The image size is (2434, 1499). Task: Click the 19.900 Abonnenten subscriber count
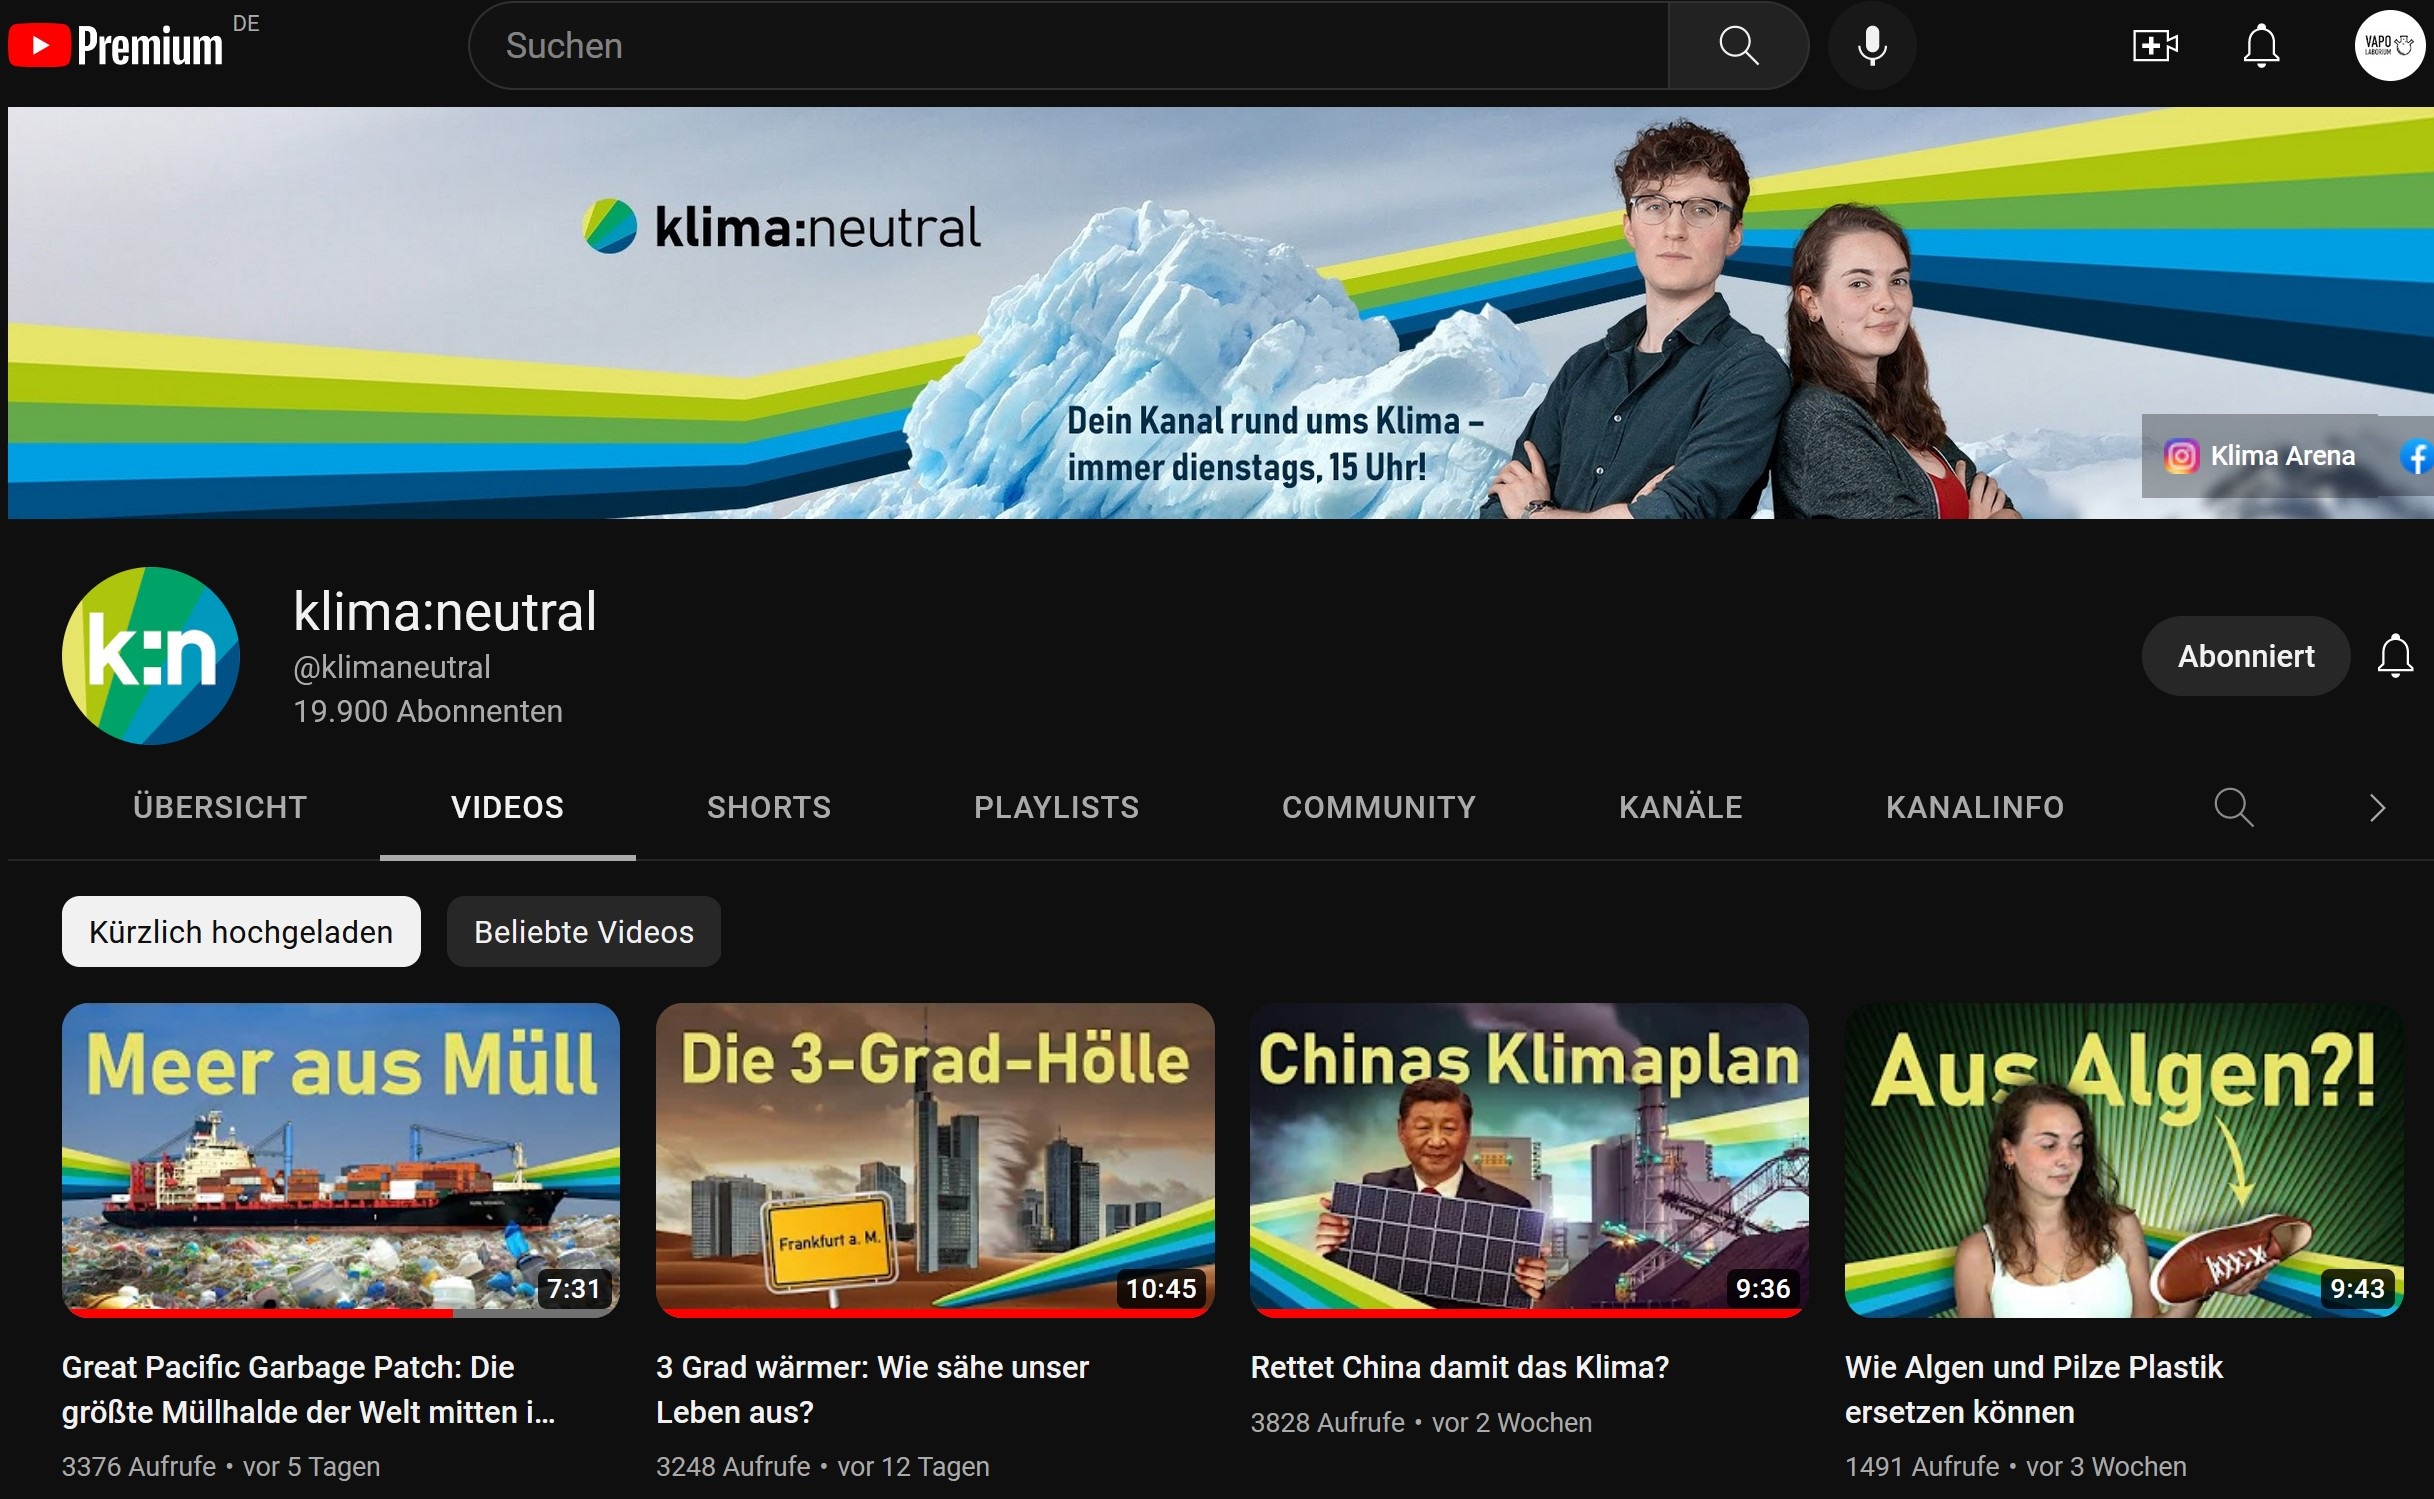tap(428, 711)
